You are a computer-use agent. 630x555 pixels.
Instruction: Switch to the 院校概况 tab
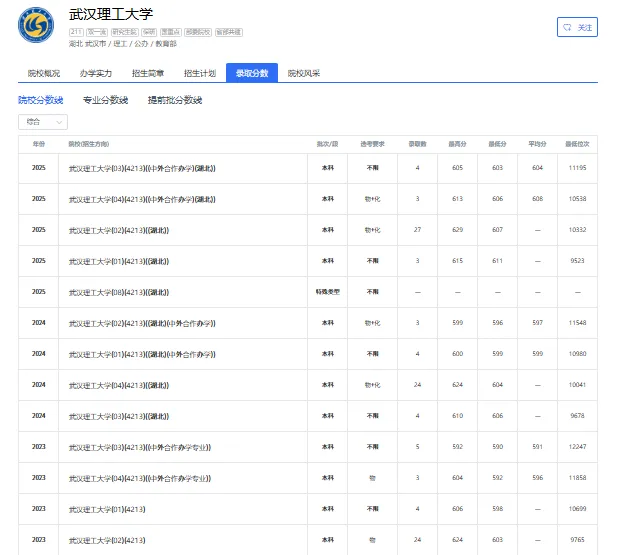[x=44, y=73]
